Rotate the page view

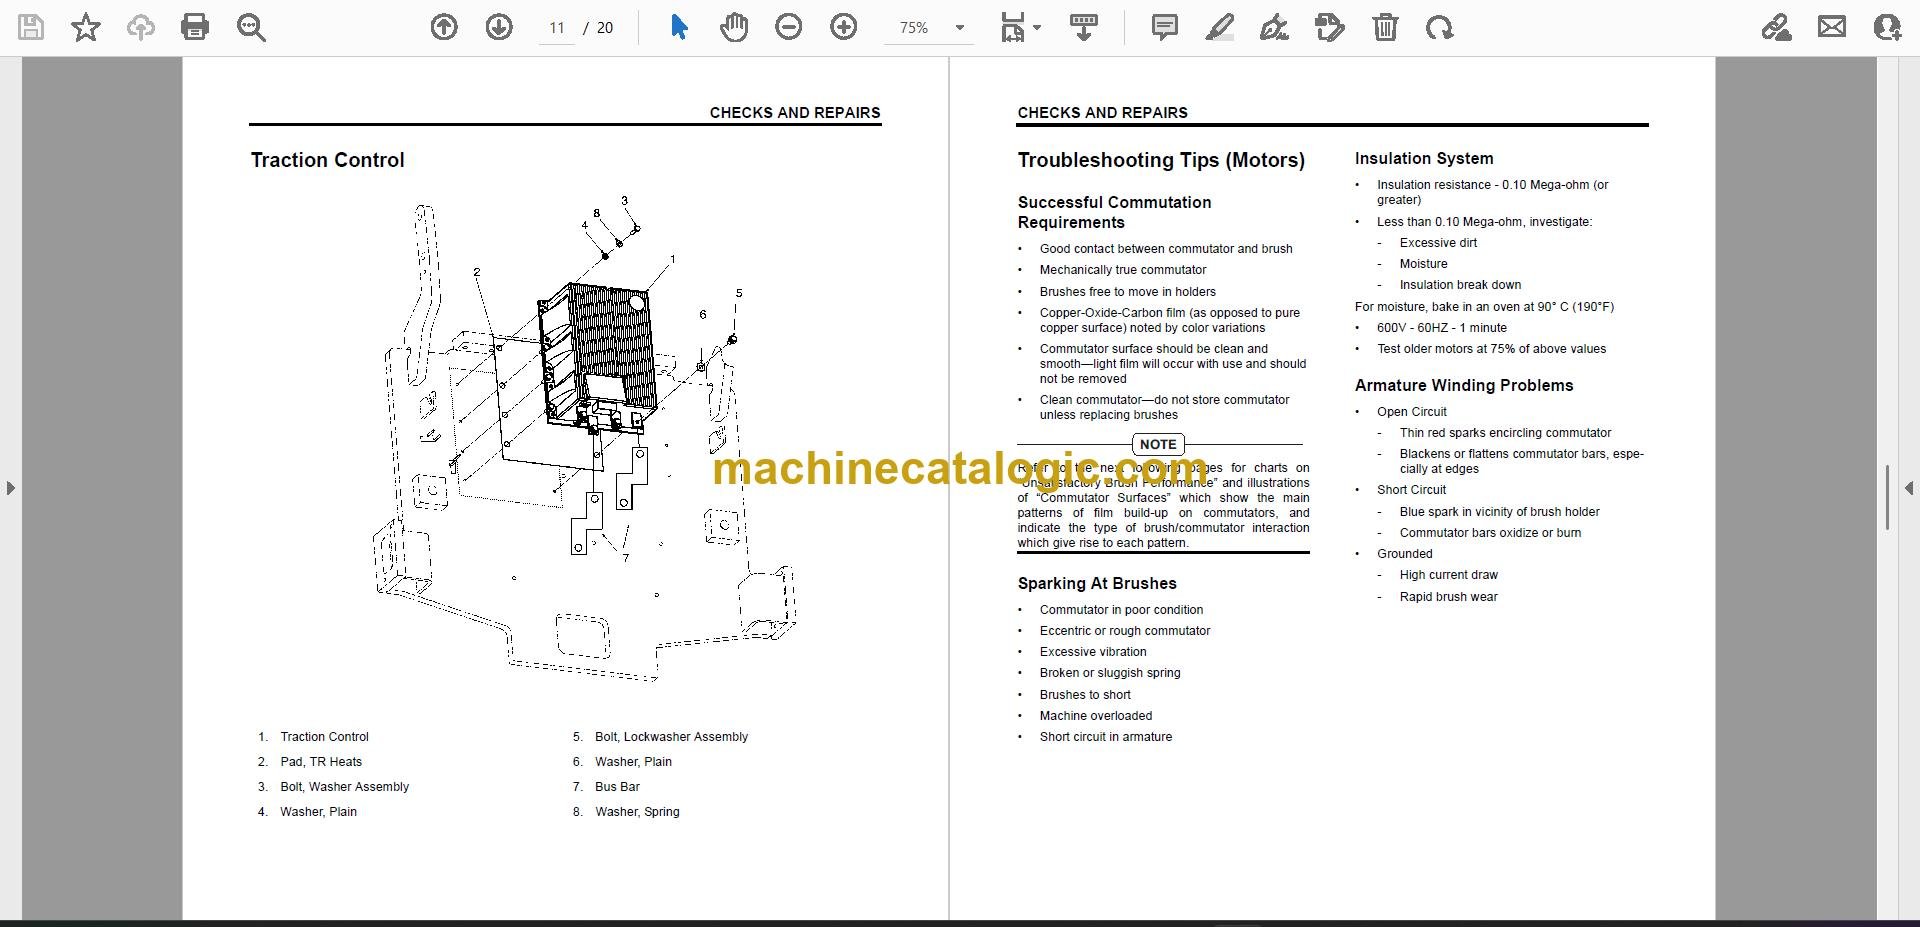click(1440, 27)
